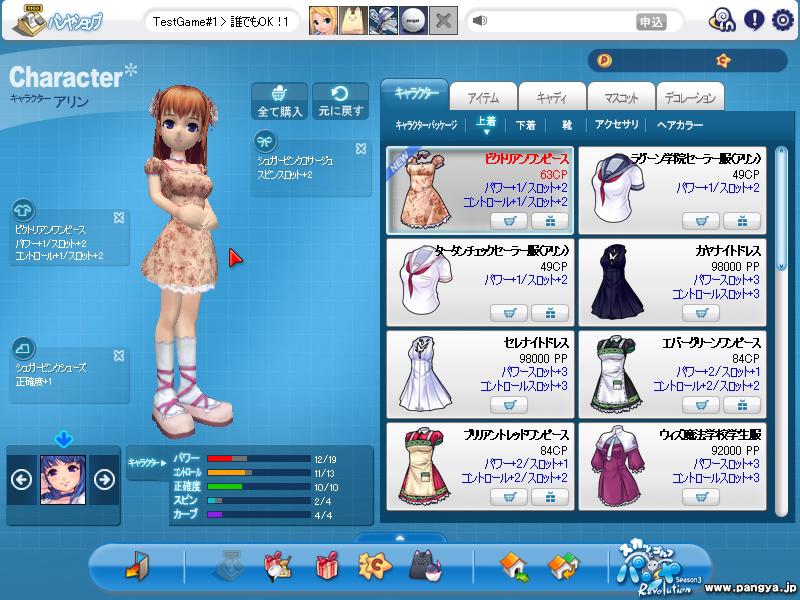Expand the bottom menu bar up arrow
The image size is (800, 600).
[400, 538]
